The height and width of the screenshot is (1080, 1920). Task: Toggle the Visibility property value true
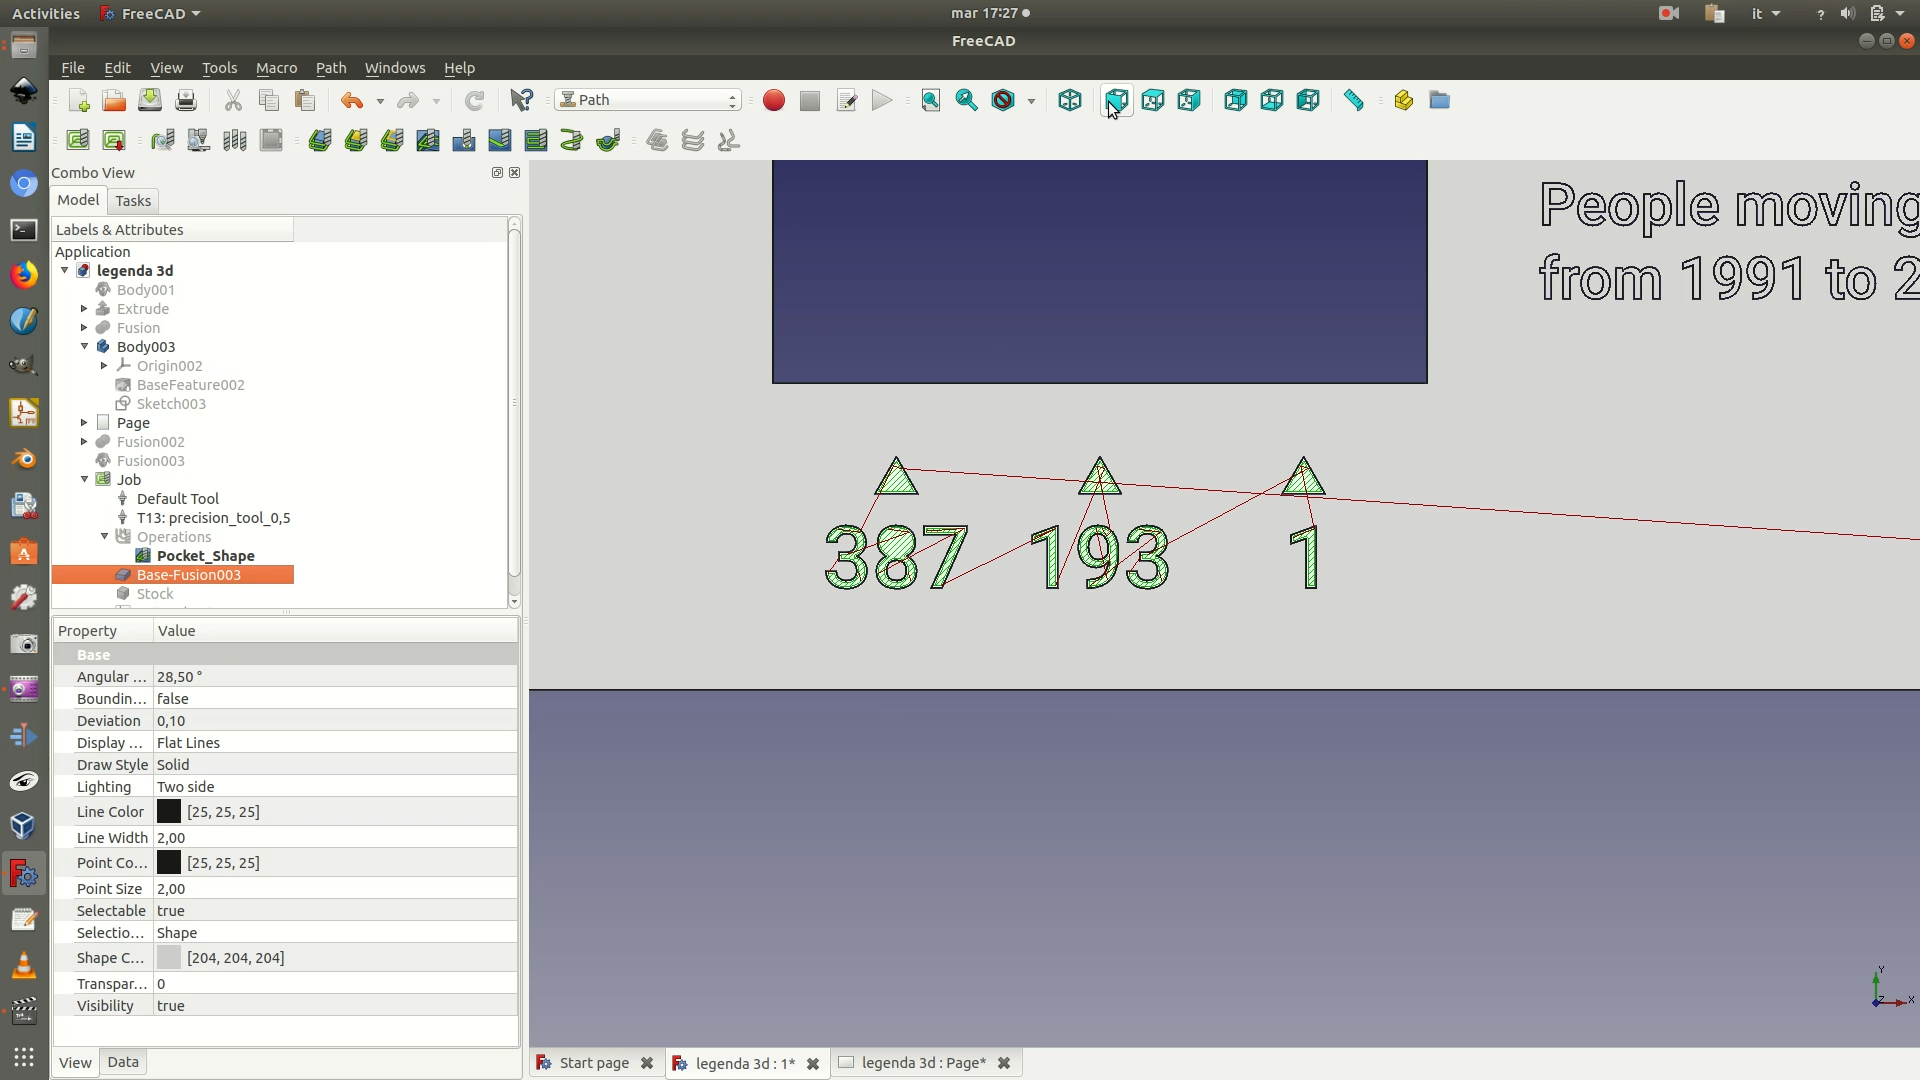click(x=335, y=1006)
